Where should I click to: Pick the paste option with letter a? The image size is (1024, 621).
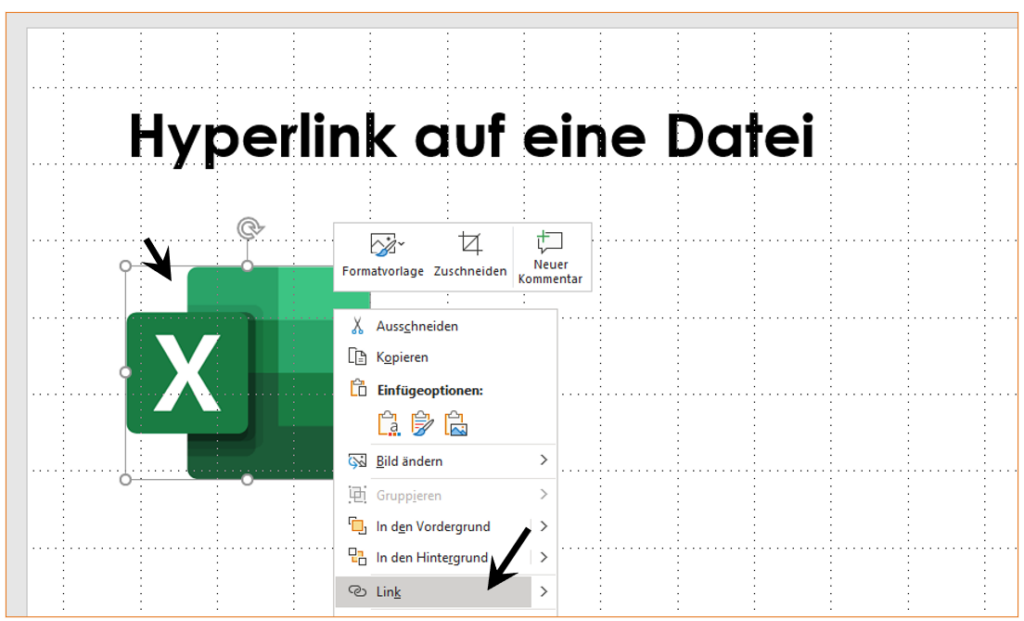pos(389,424)
